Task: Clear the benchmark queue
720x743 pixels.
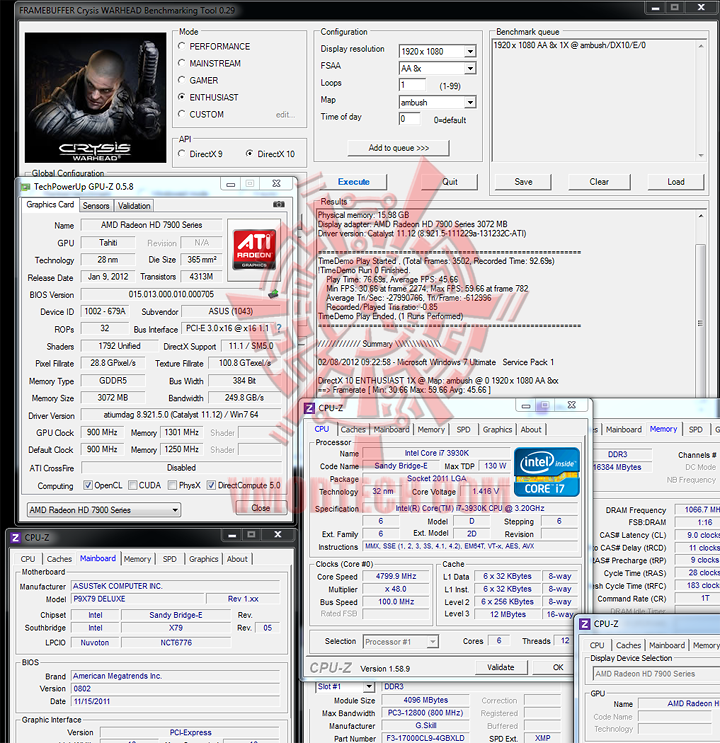Action: point(599,182)
